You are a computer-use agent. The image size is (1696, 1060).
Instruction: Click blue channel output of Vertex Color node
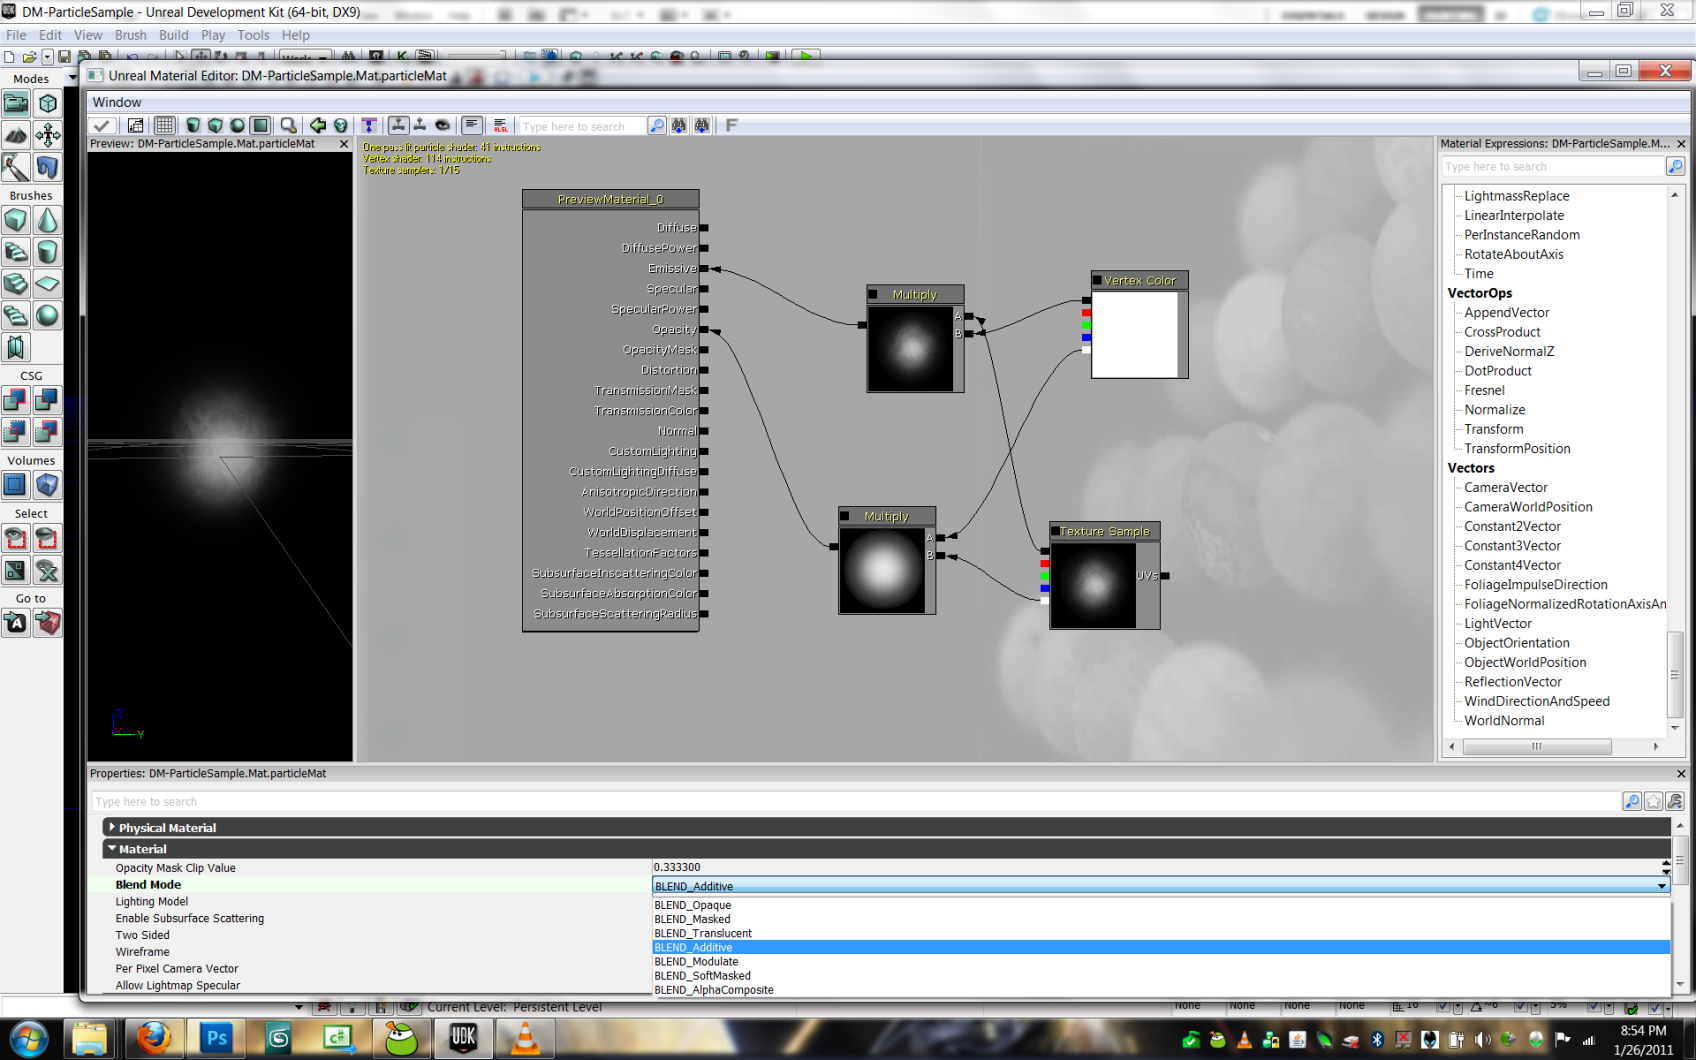(1086, 338)
